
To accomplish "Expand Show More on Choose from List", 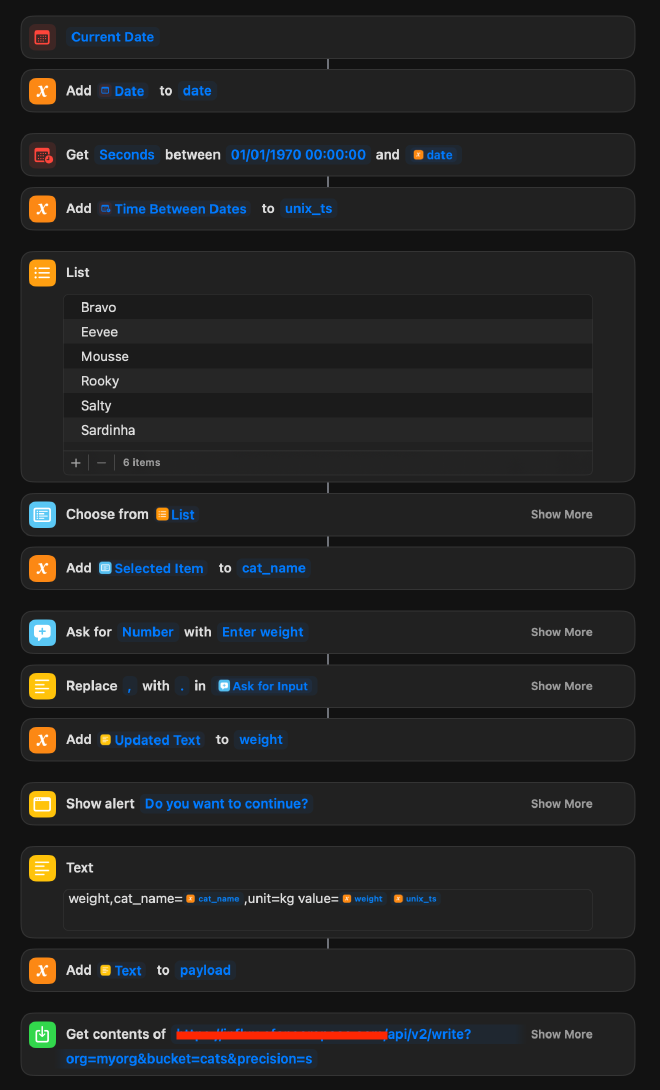I will (561, 514).
